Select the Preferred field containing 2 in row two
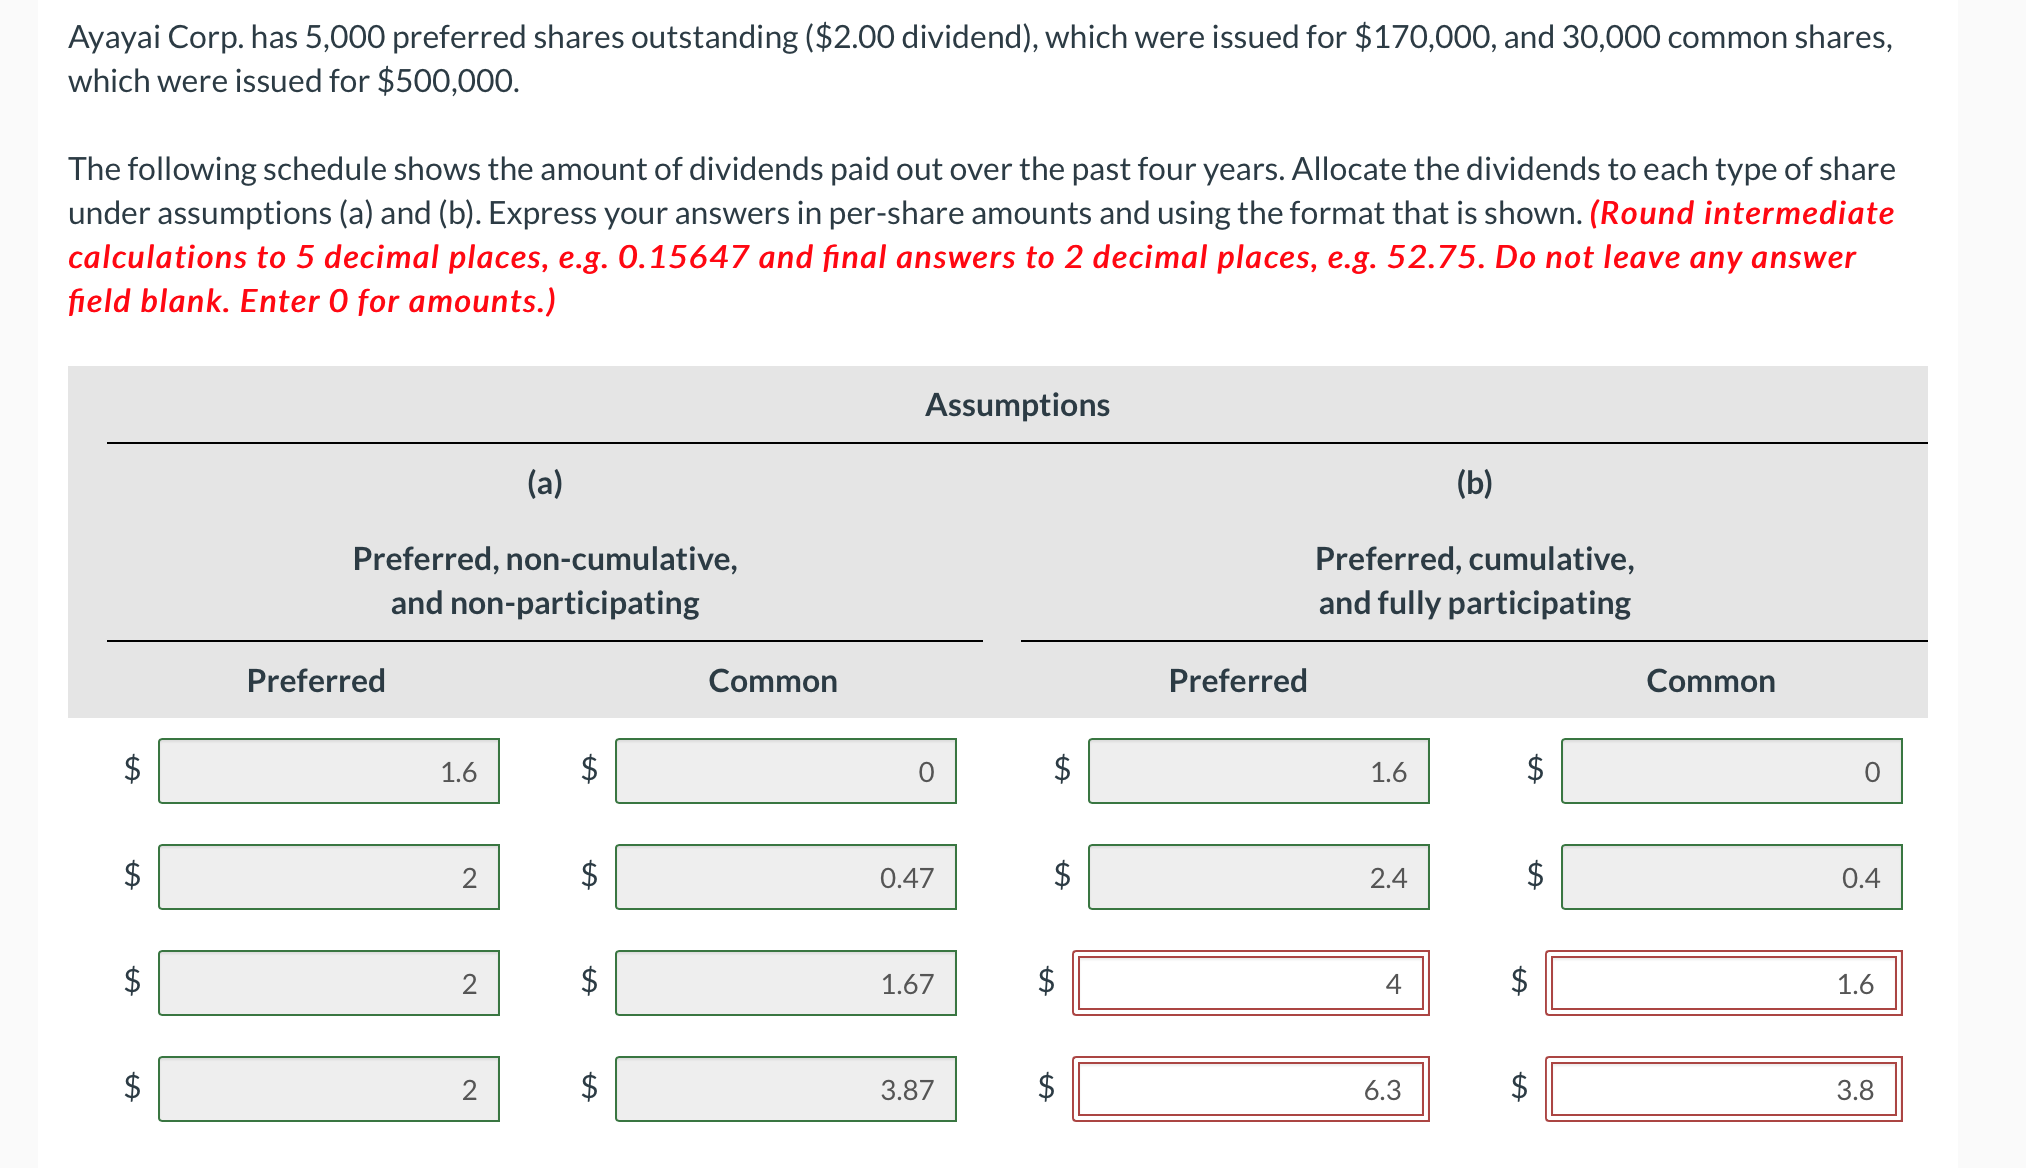 tap(330, 877)
